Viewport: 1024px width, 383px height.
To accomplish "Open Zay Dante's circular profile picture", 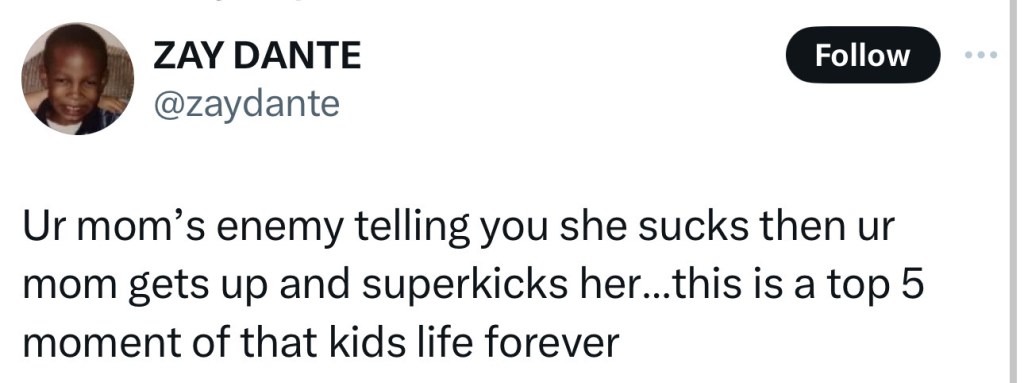I will tap(78, 78).
